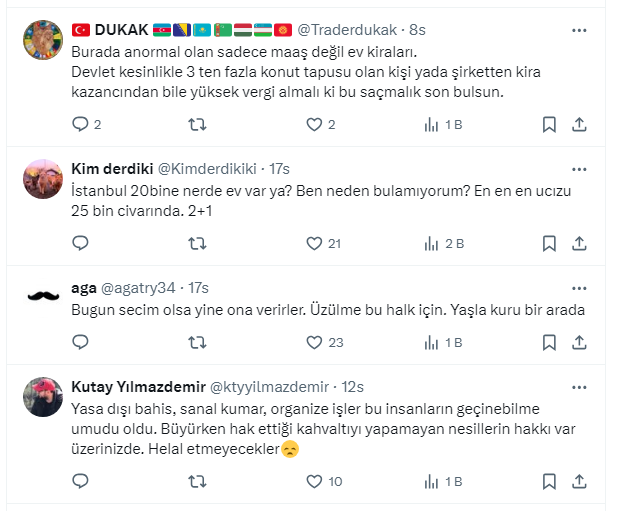629x511 pixels.
Task: Open aga's mustache profile avatar
Action: pyautogui.click(x=42, y=297)
